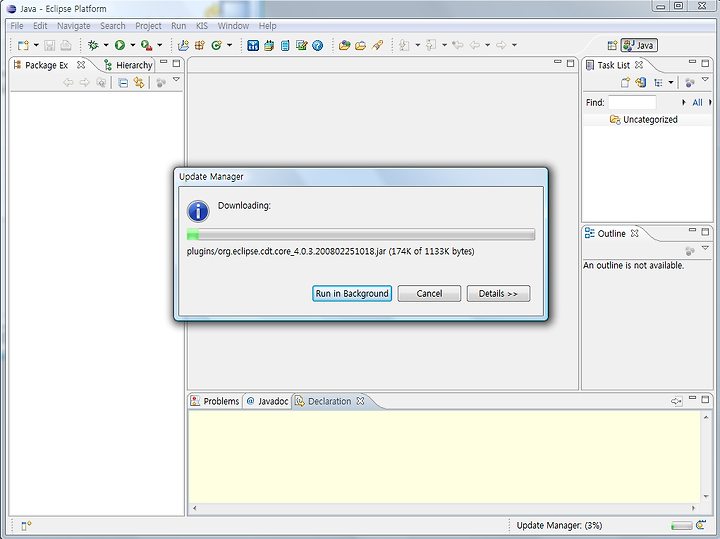This screenshot has width=720, height=539.
Task: Open the File menu
Action: [17, 26]
